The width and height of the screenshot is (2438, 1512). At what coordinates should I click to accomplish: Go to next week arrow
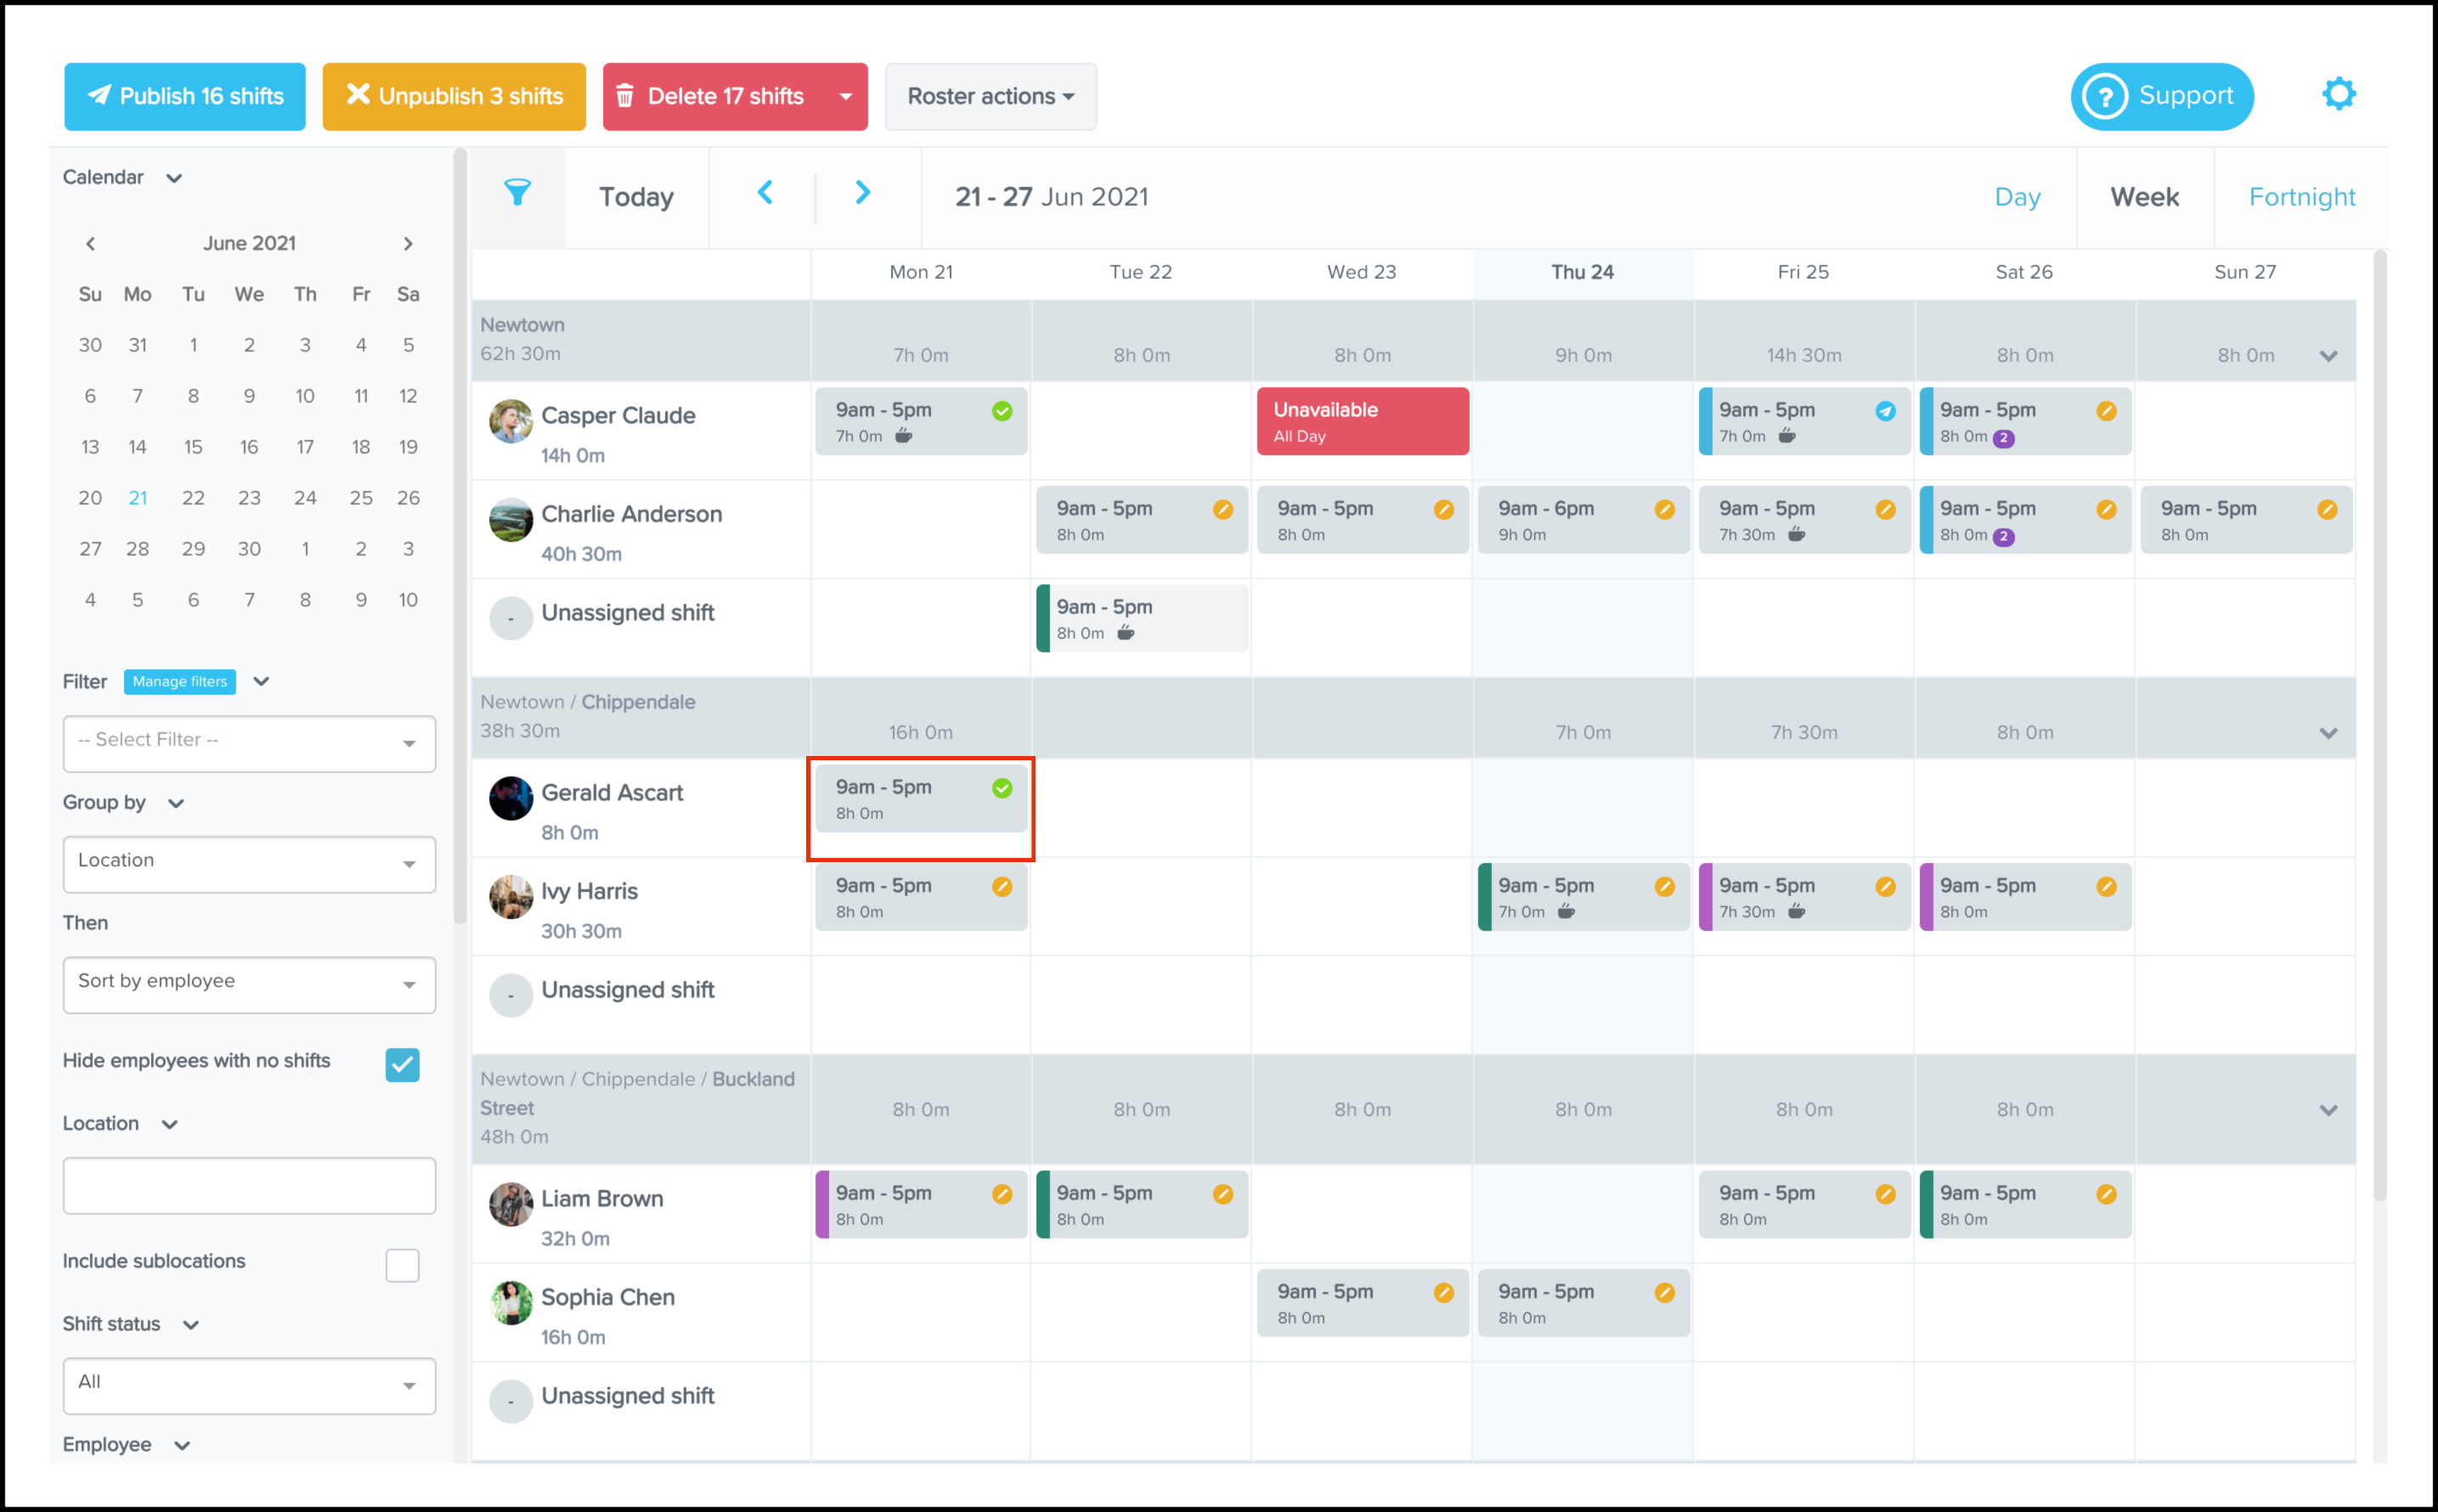click(x=862, y=193)
